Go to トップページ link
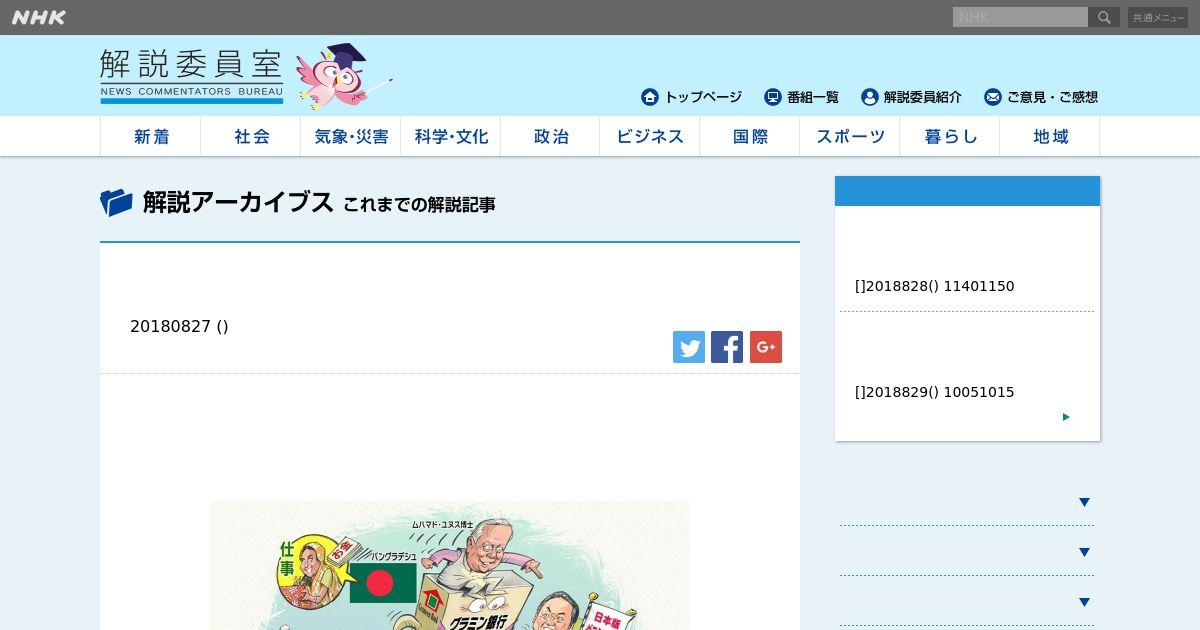This screenshot has height=630, width=1200. pos(703,97)
